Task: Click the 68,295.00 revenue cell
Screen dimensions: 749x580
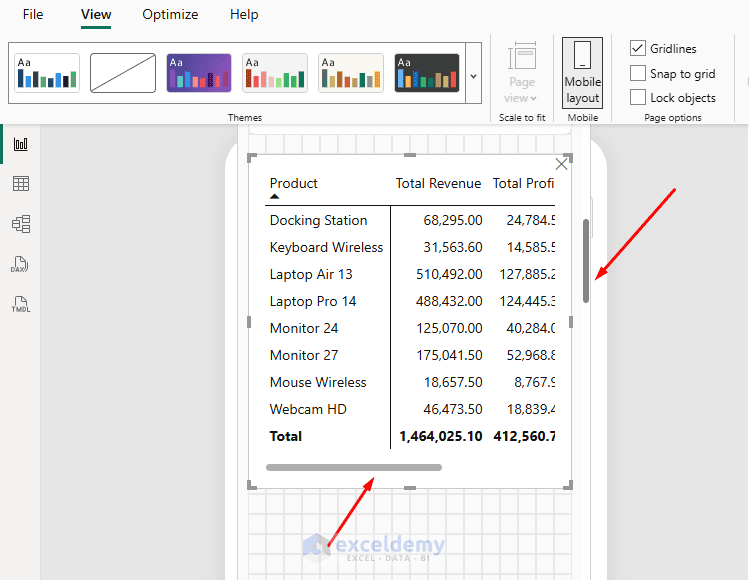Action: pyautogui.click(x=452, y=220)
